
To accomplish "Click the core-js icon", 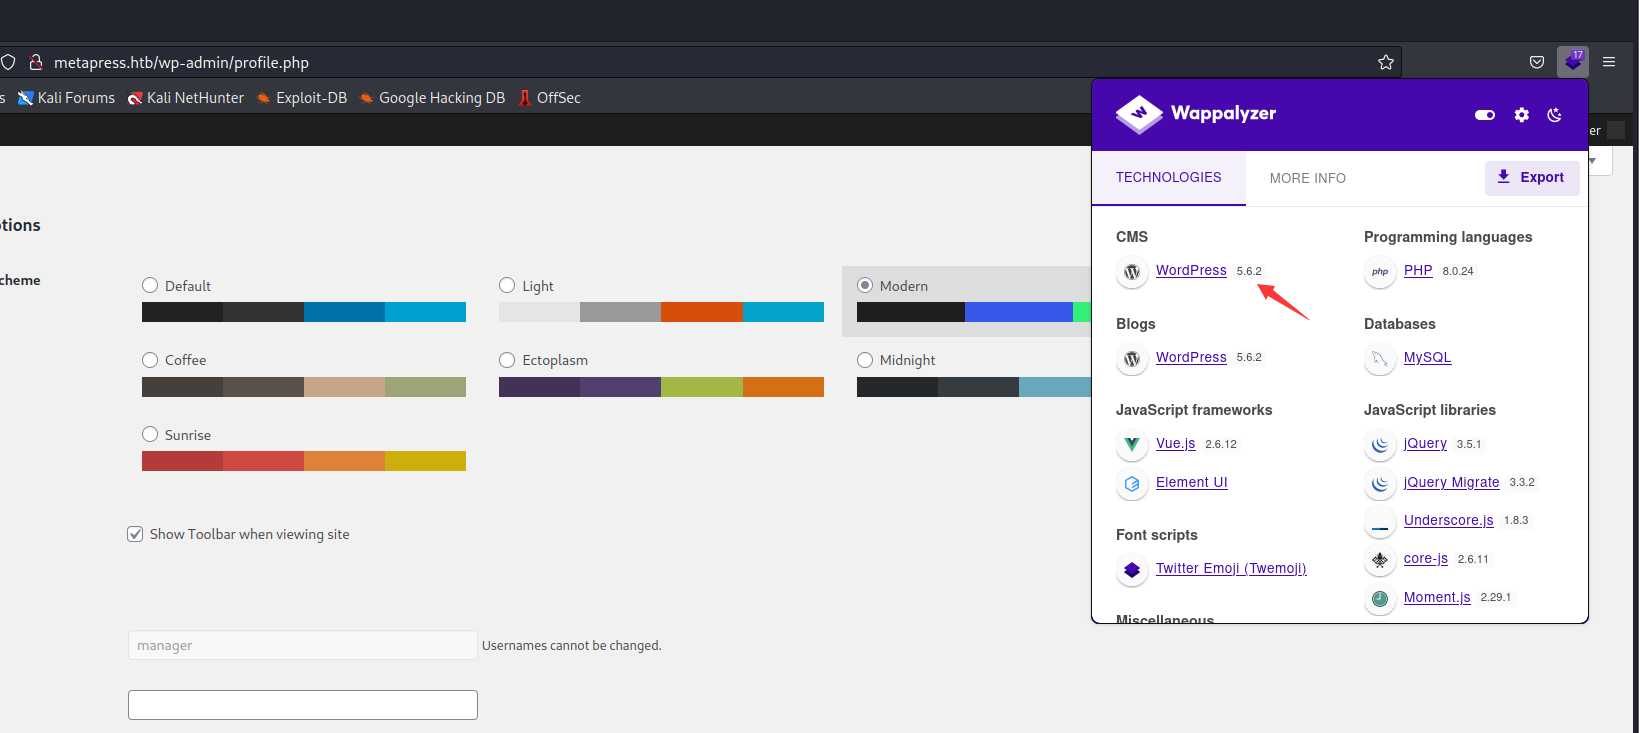I will pos(1380,560).
